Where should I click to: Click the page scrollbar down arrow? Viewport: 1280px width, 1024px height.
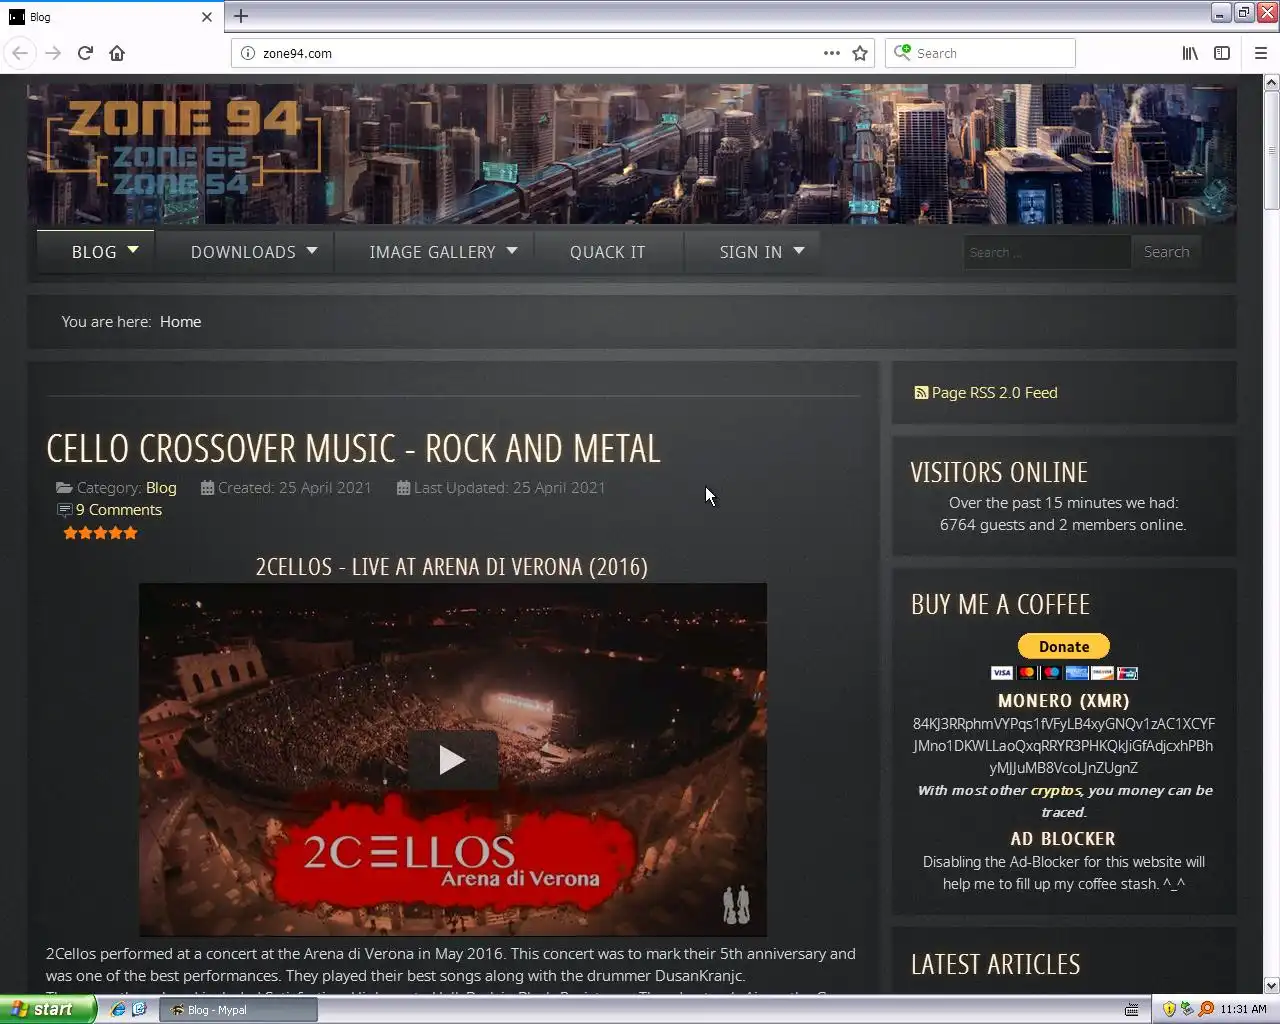[1271, 985]
